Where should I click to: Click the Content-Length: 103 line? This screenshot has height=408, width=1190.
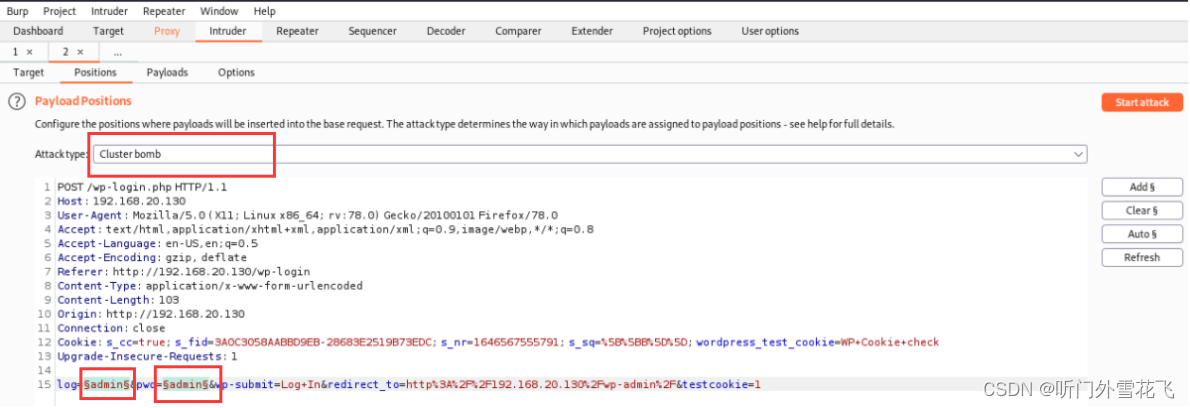click(116, 300)
